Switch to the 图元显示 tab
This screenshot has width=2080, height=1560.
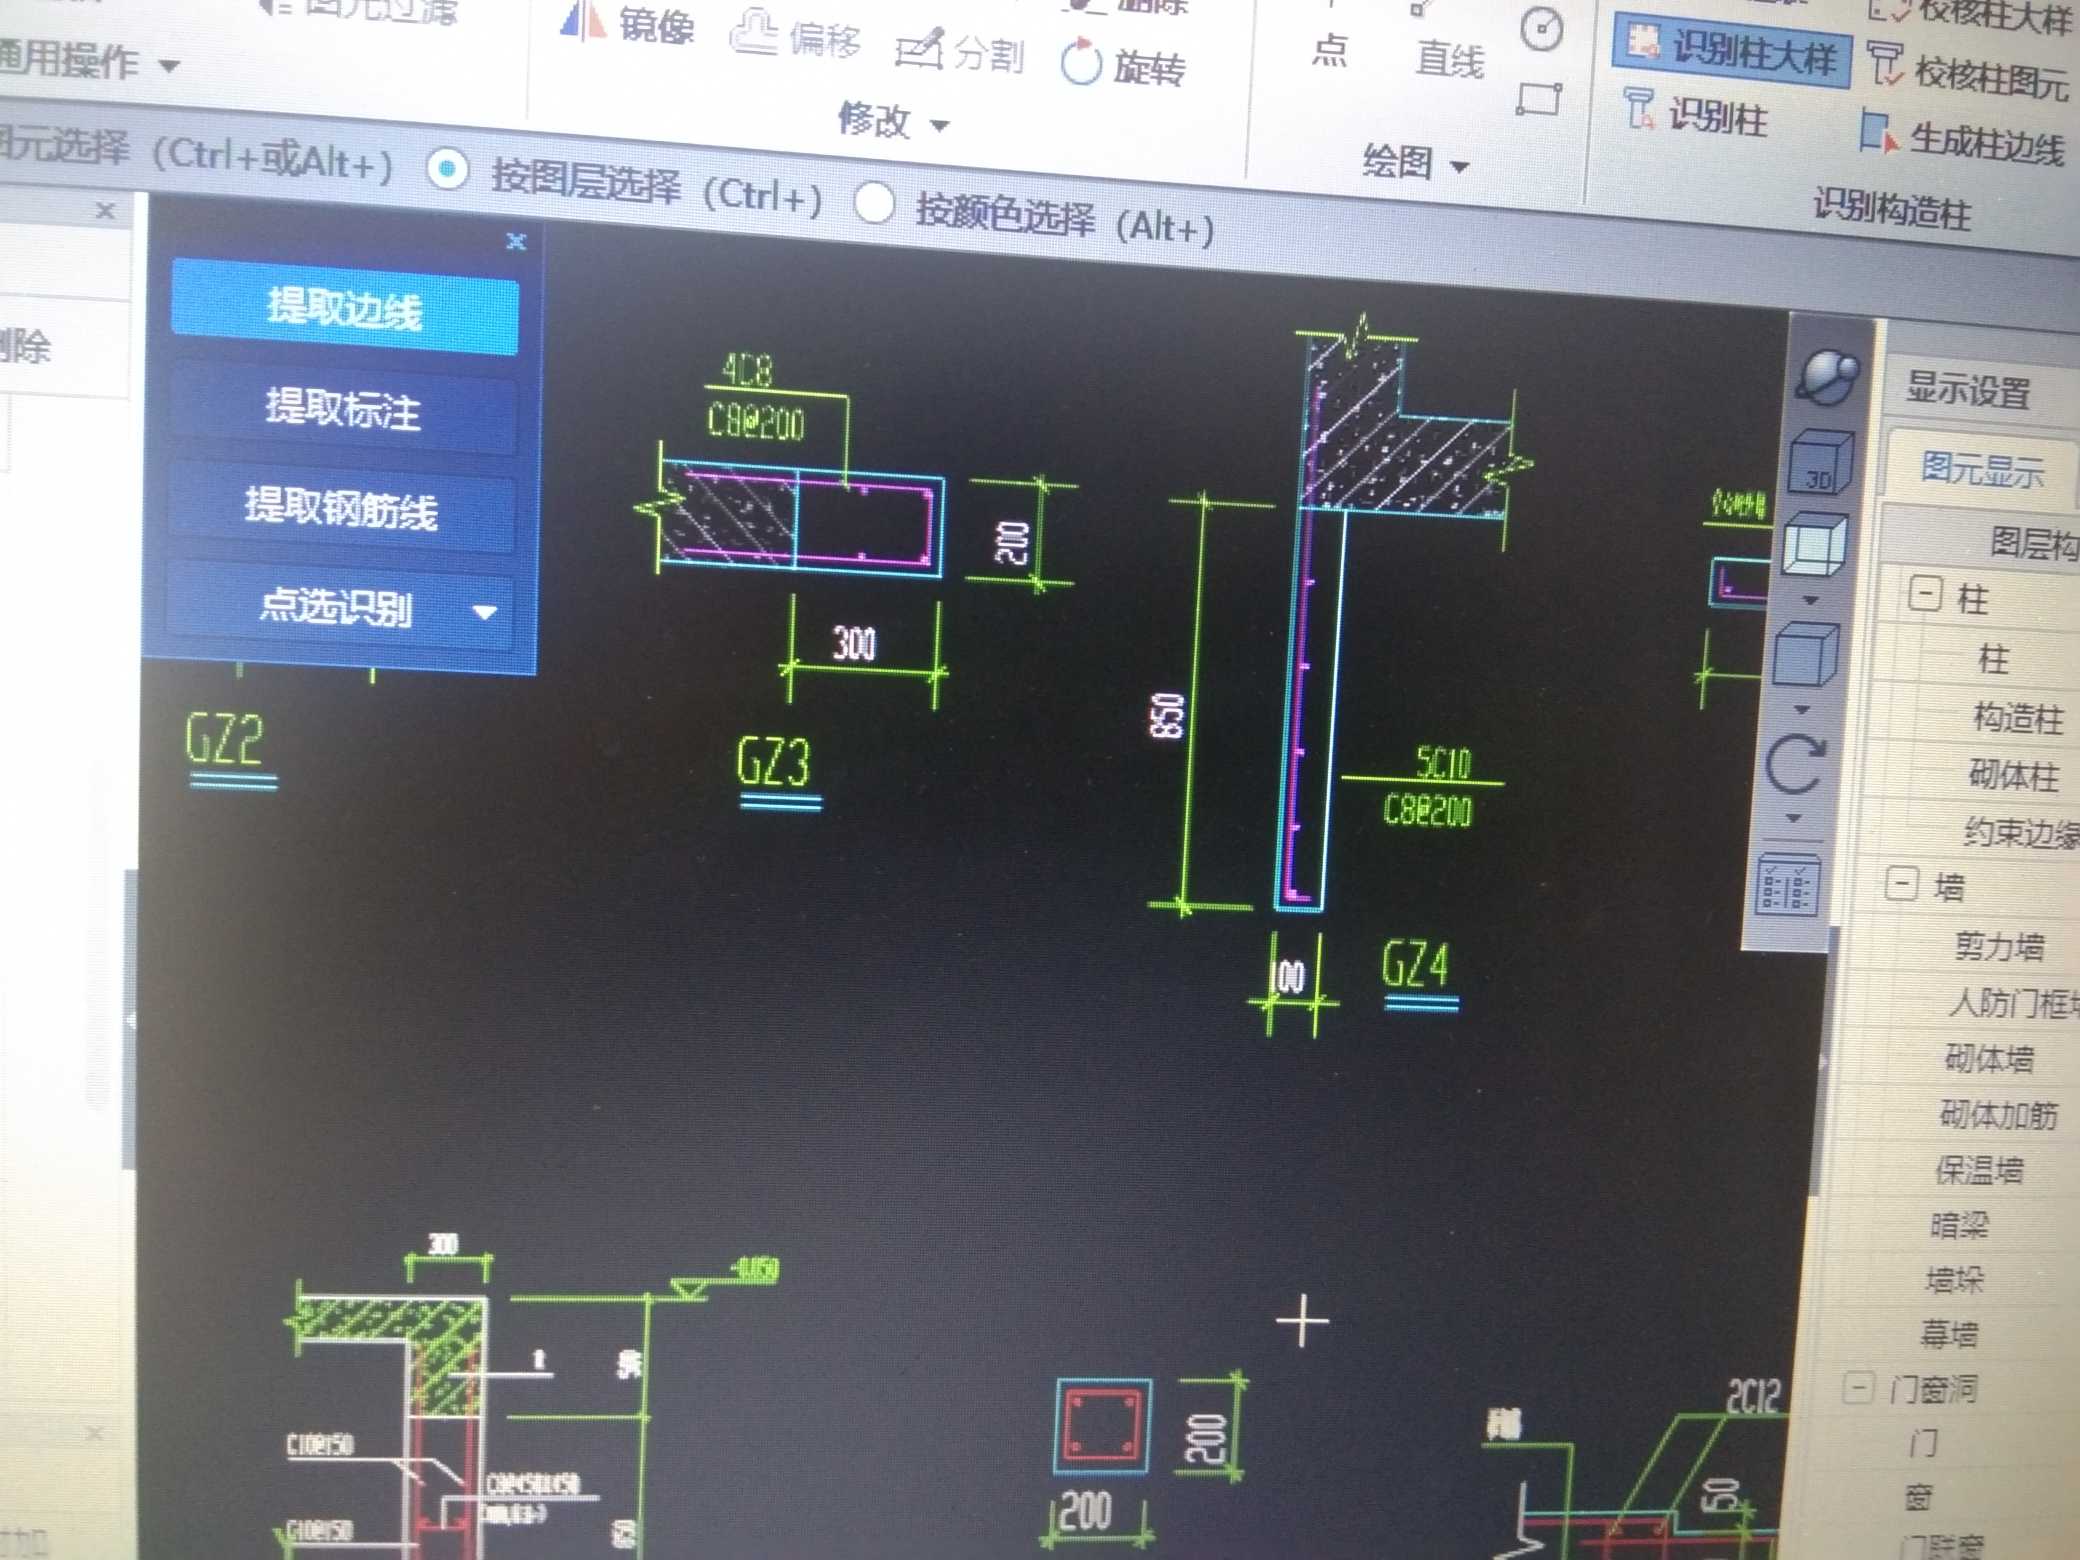pyautogui.click(x=1982, y=469)
